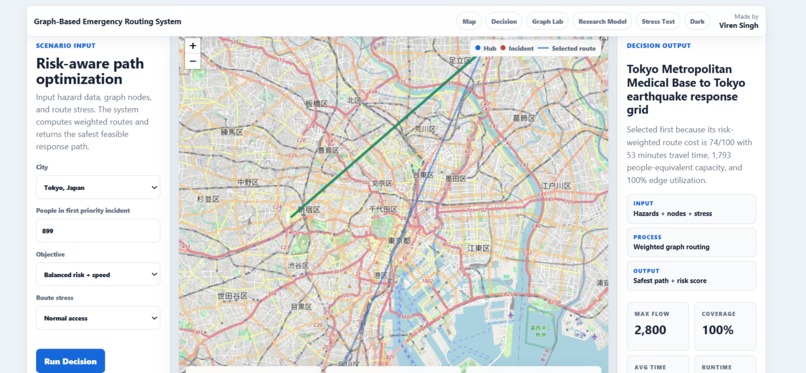Click the Scenario Input label

tap(66, 46)
